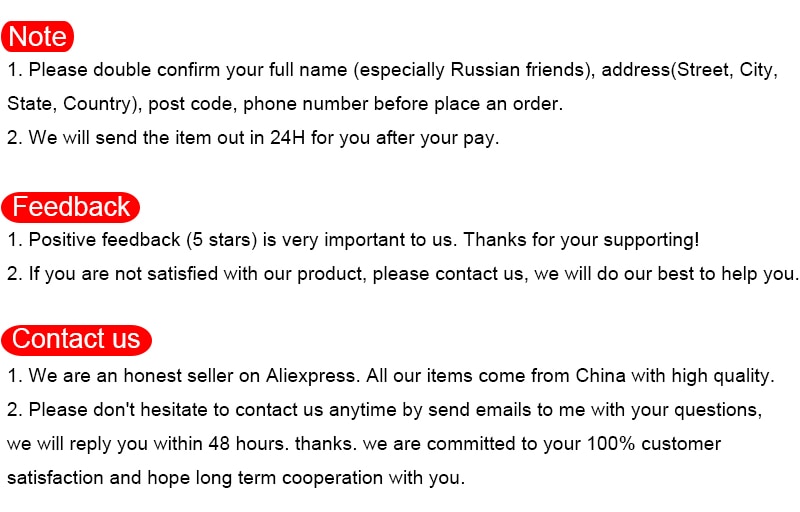Viewport: 800px width, 512px height.
Task: Click the '100% customer' text
Action: click(654, 444)
